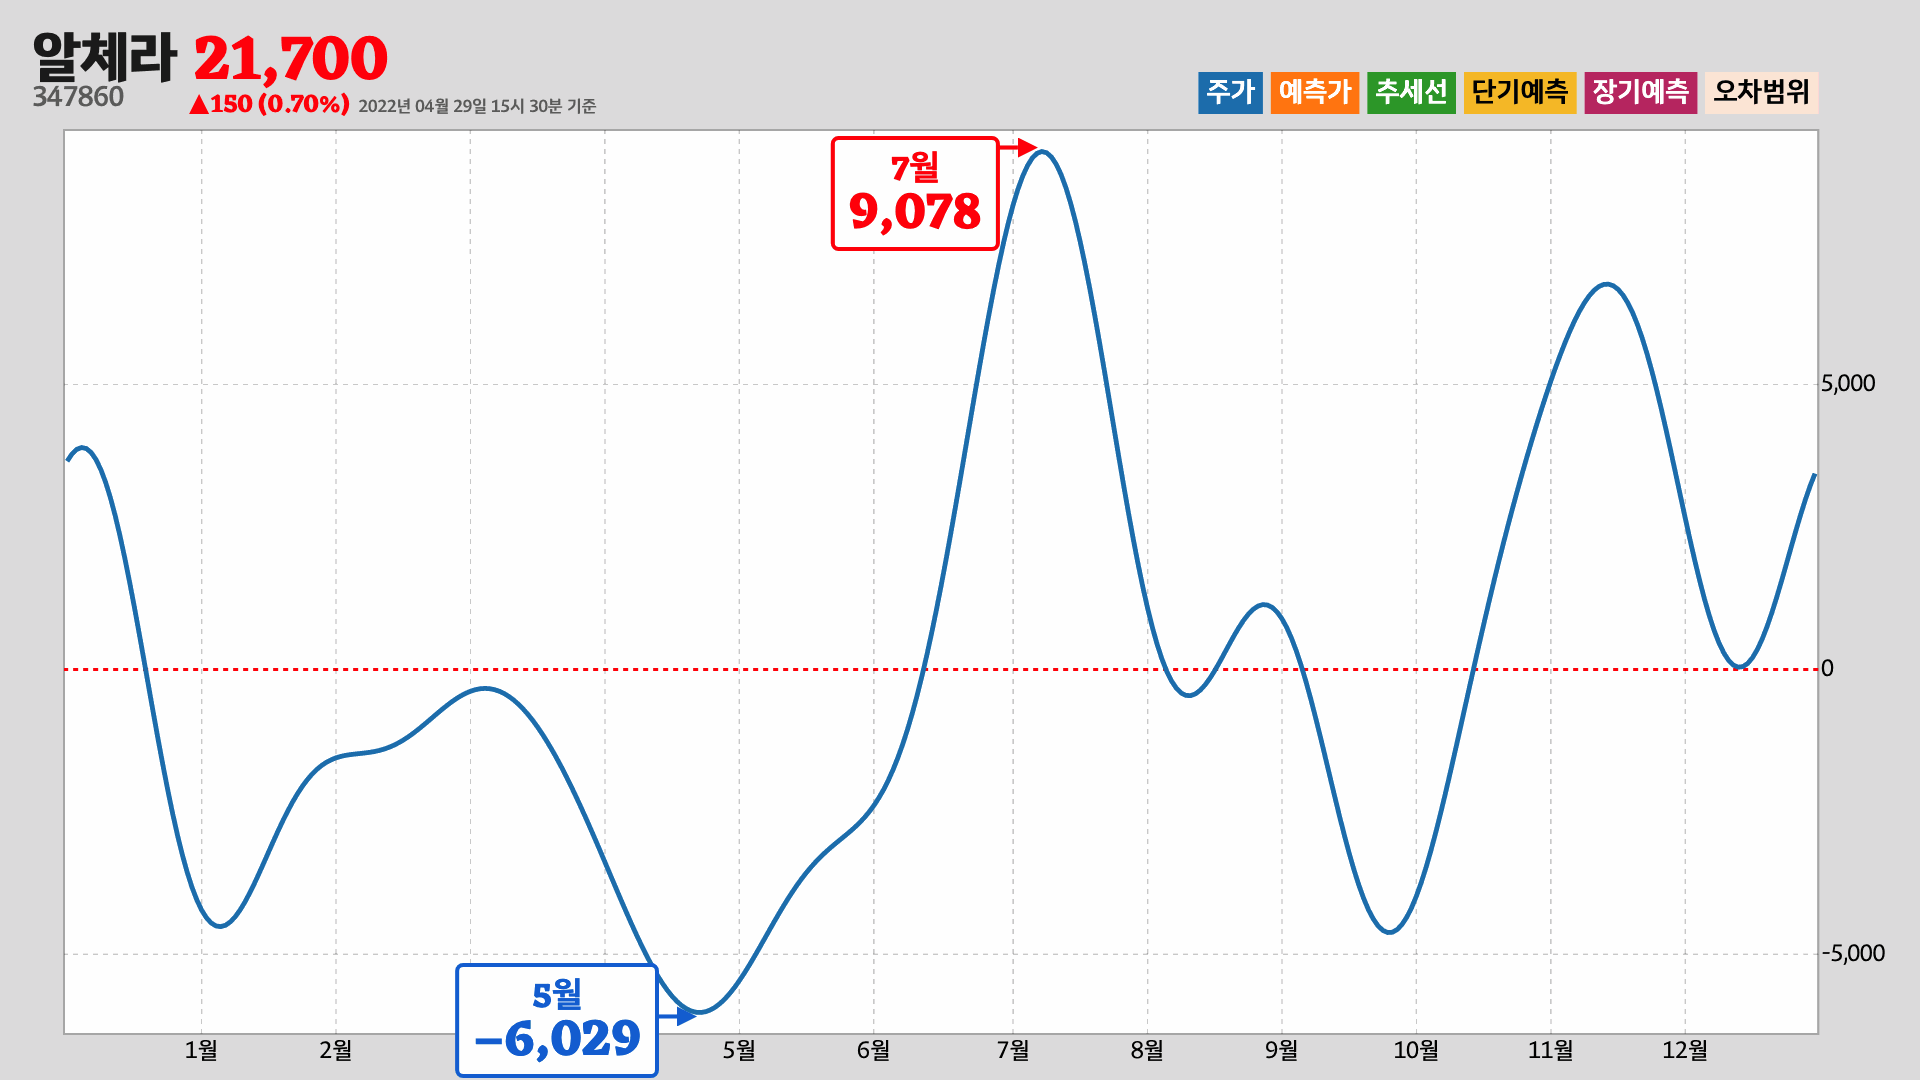Click the 1월 x-axis label
The height and width of the screenshot is (1080, 1920).
(201, 1050)
